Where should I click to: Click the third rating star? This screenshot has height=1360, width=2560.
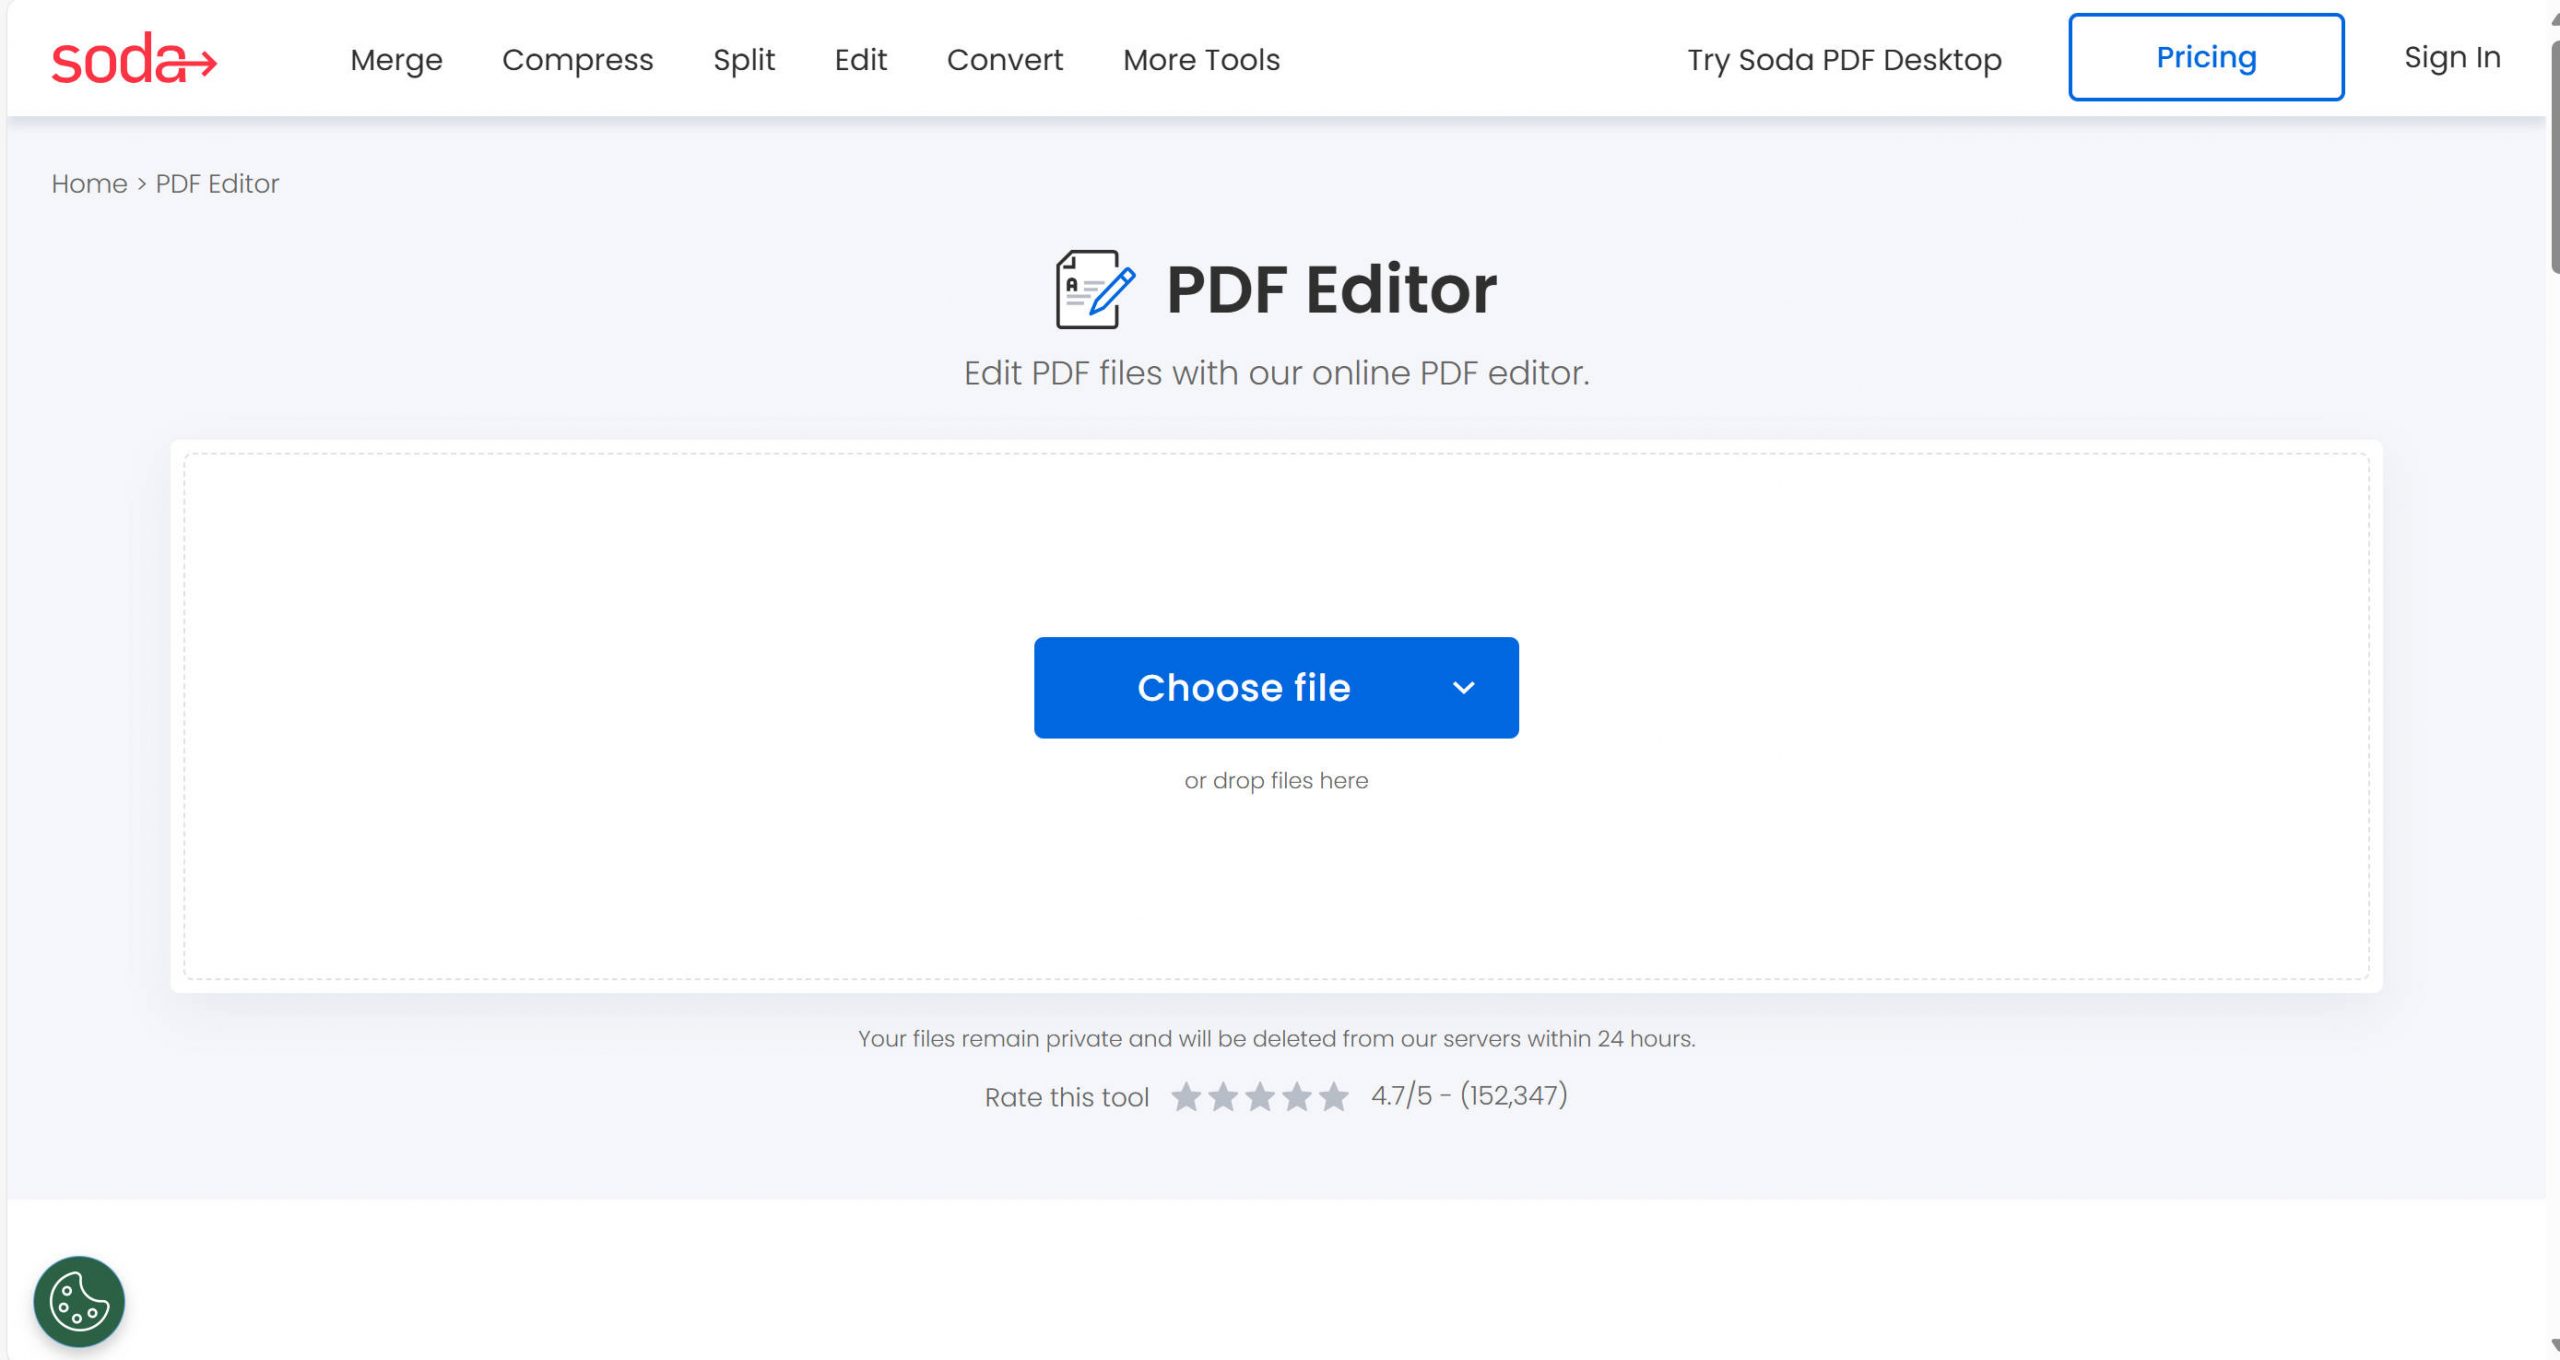pyautogui.click(x=1262, y=1096)
